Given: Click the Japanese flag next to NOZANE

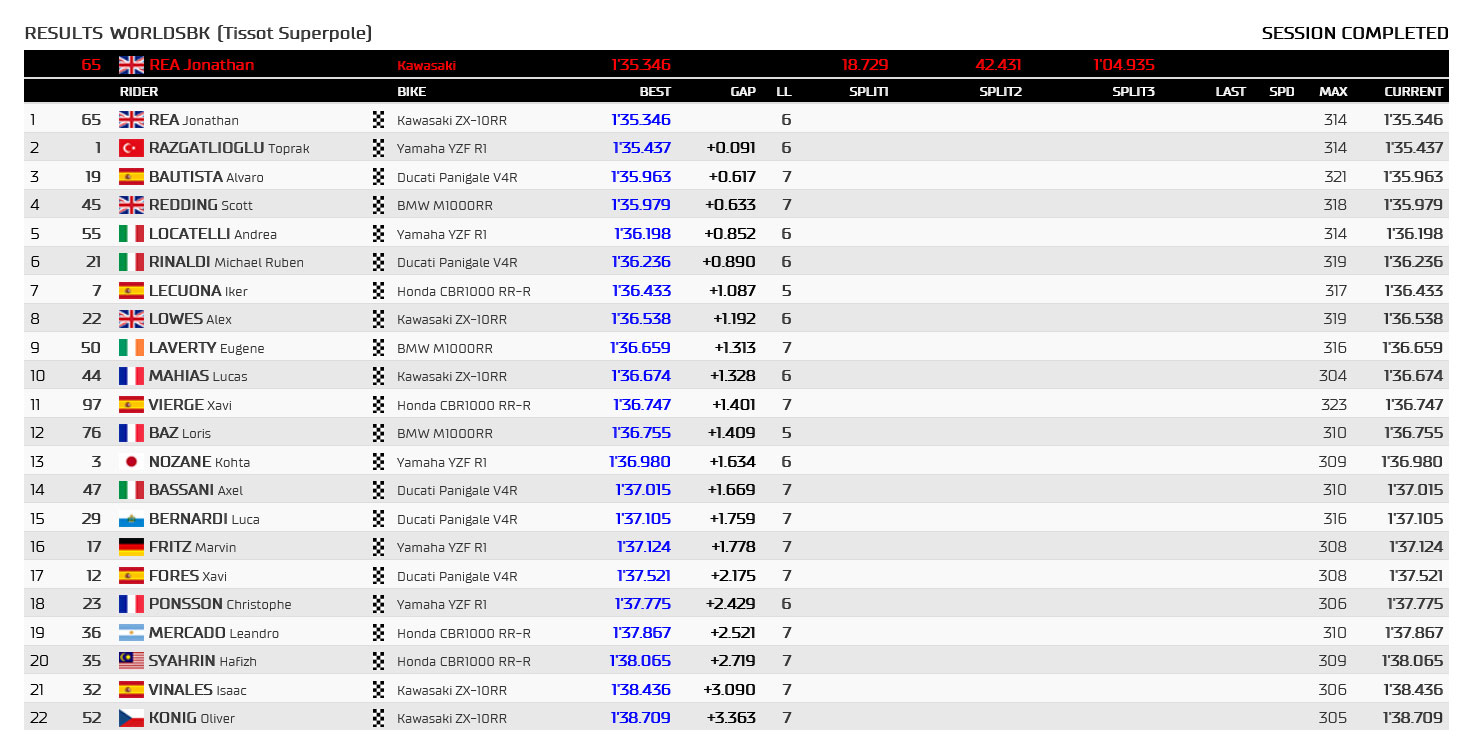Looking at the screenshot, I should pos(131,462).
